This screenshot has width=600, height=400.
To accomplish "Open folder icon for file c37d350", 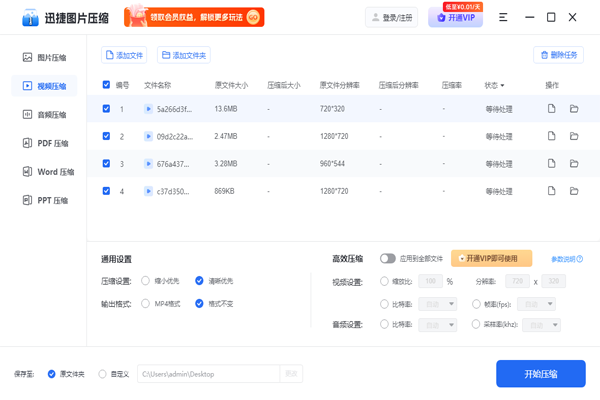I will [x=574, y=190].
